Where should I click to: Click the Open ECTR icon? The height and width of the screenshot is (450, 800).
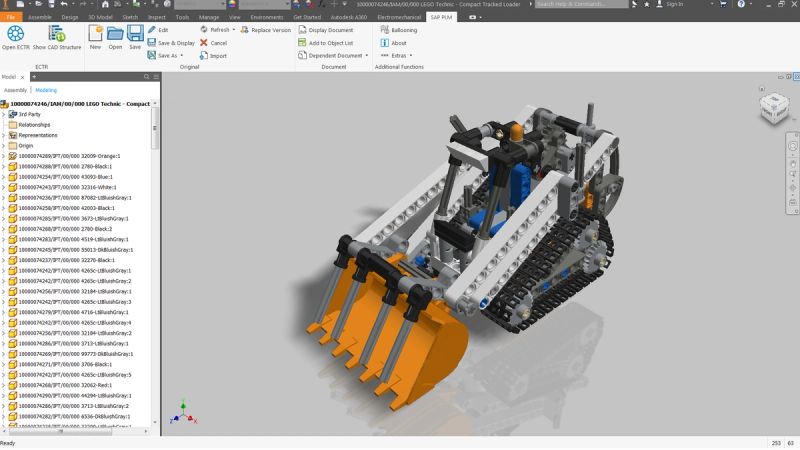pyautogui.click(x=16, y=38)
